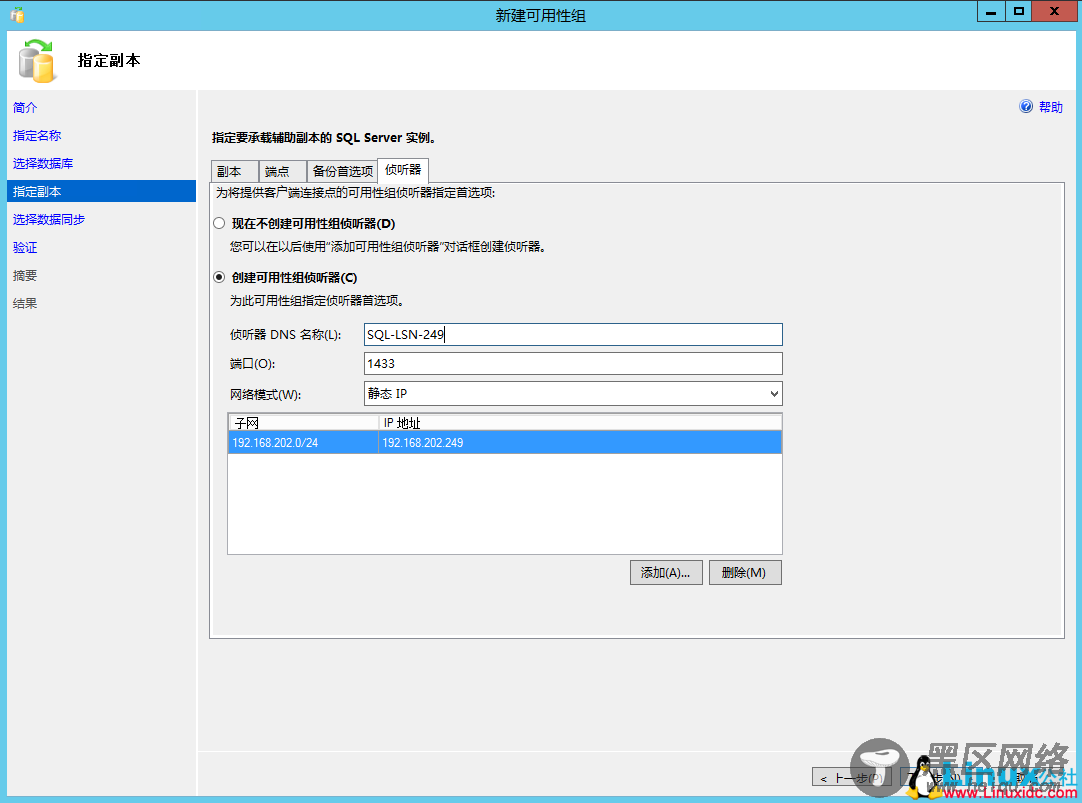1082x803 pixels.
Task: Click the 侦听器 DNS 名称 input field
Action: 573,335
